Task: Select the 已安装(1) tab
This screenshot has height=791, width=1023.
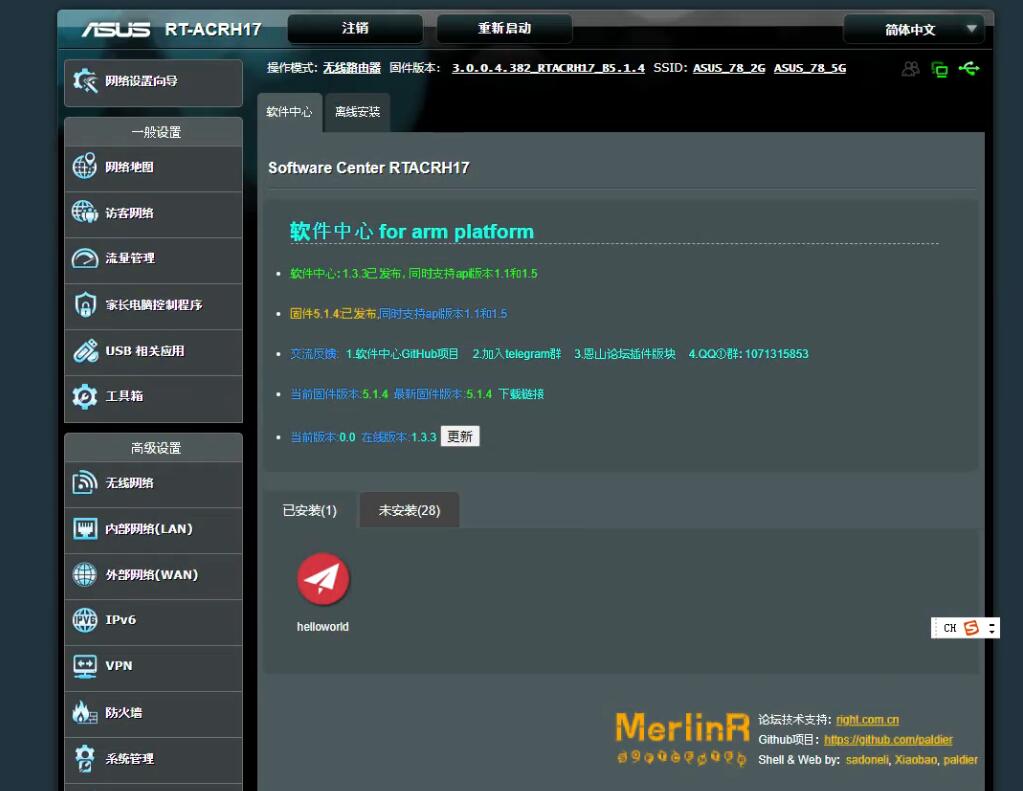Action: (x=309, y=510)
